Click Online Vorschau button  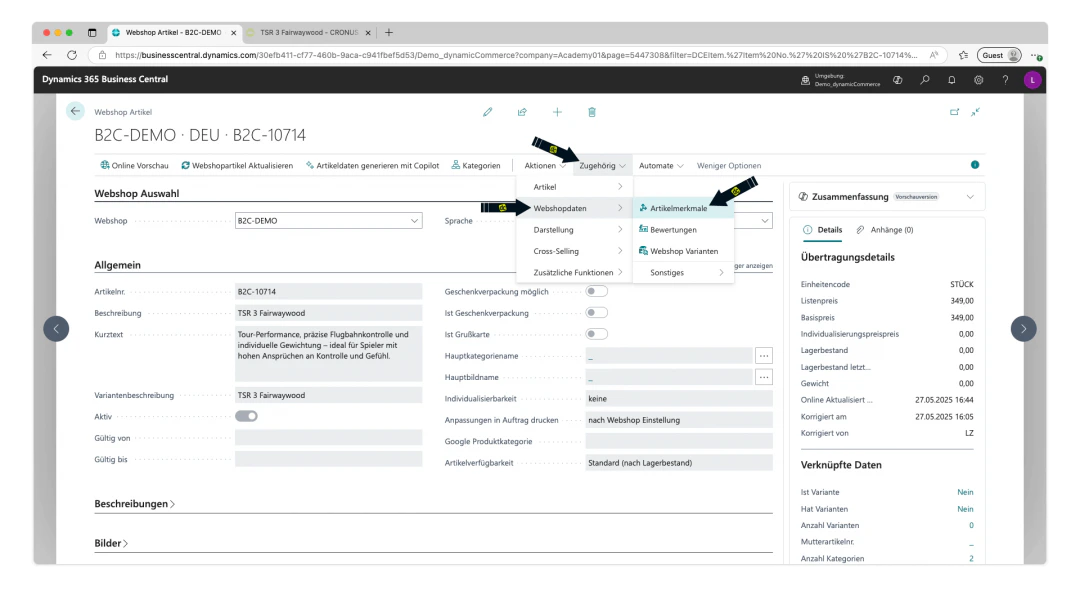[134, 165]
